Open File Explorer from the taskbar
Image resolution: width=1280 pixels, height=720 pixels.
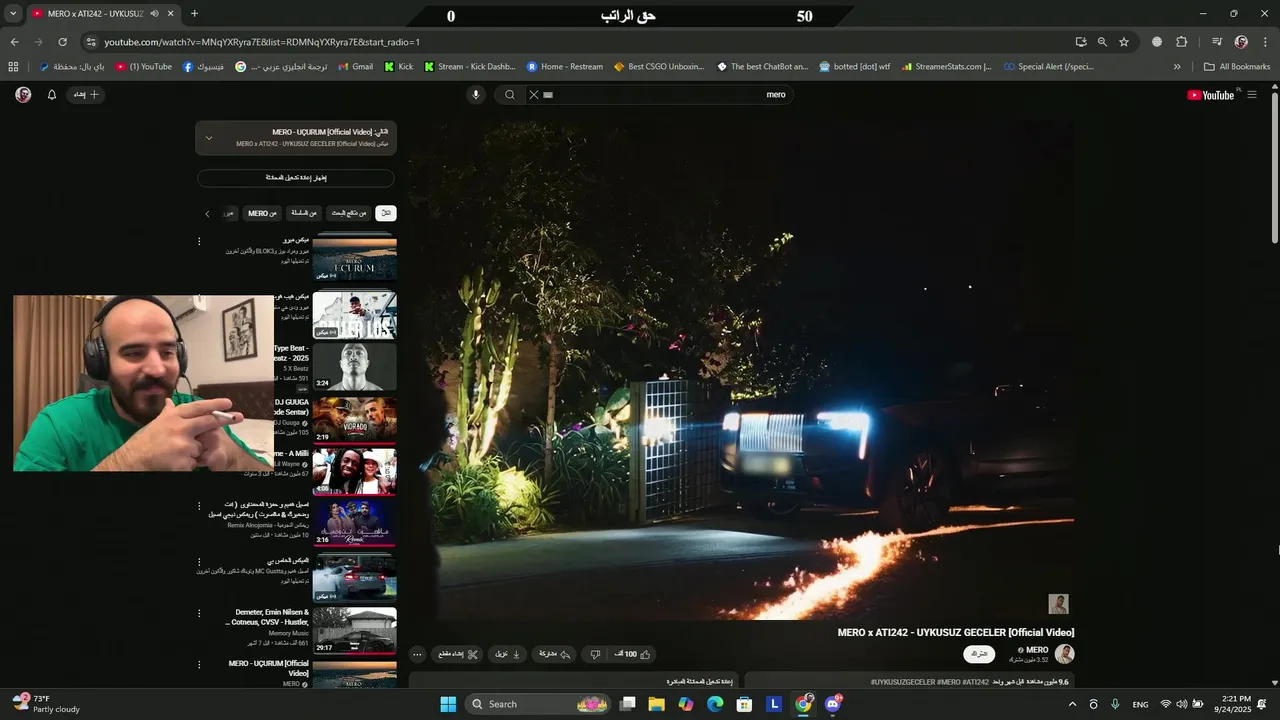pos(657,704)
